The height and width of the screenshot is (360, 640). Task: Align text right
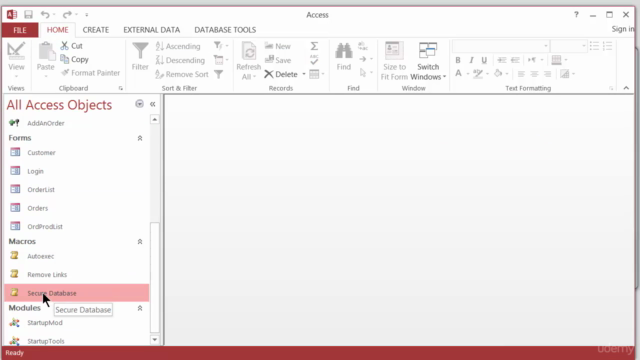coord(547,74)
